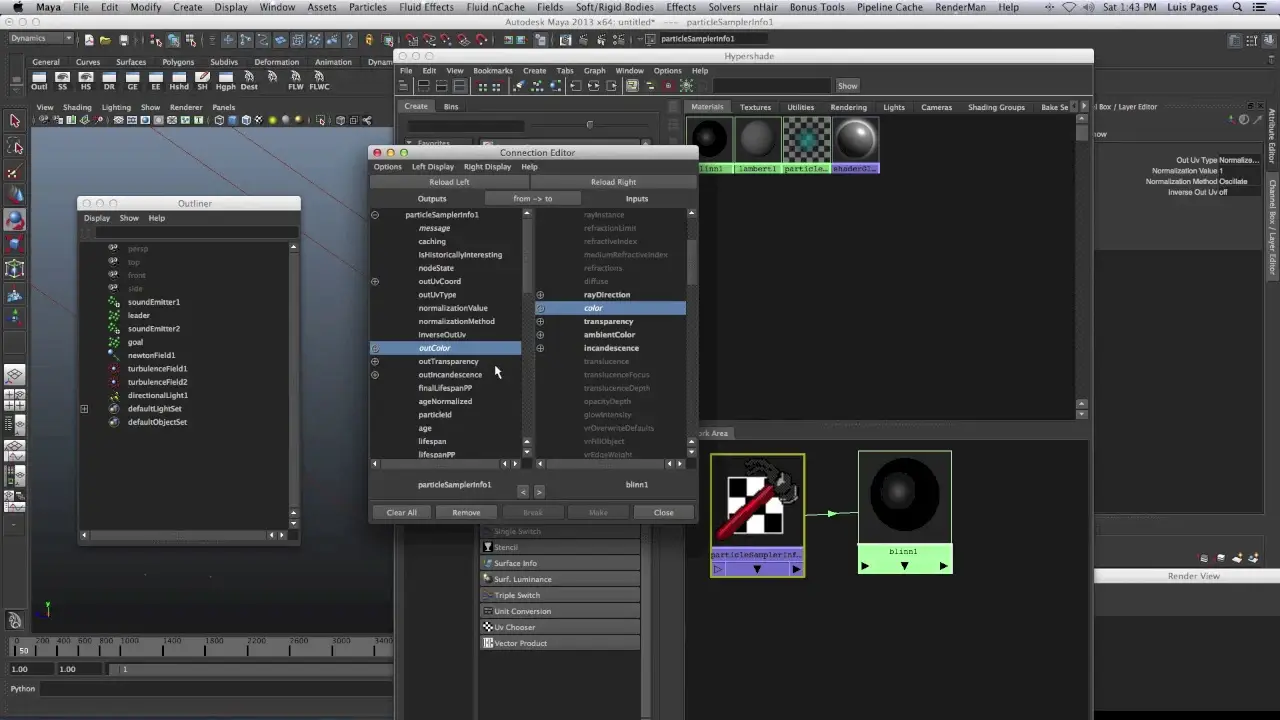Collapse the particleSamplerInfo1 node tree
The height and width of the screenshot is (720, 1280).
(x=375, y=215)
